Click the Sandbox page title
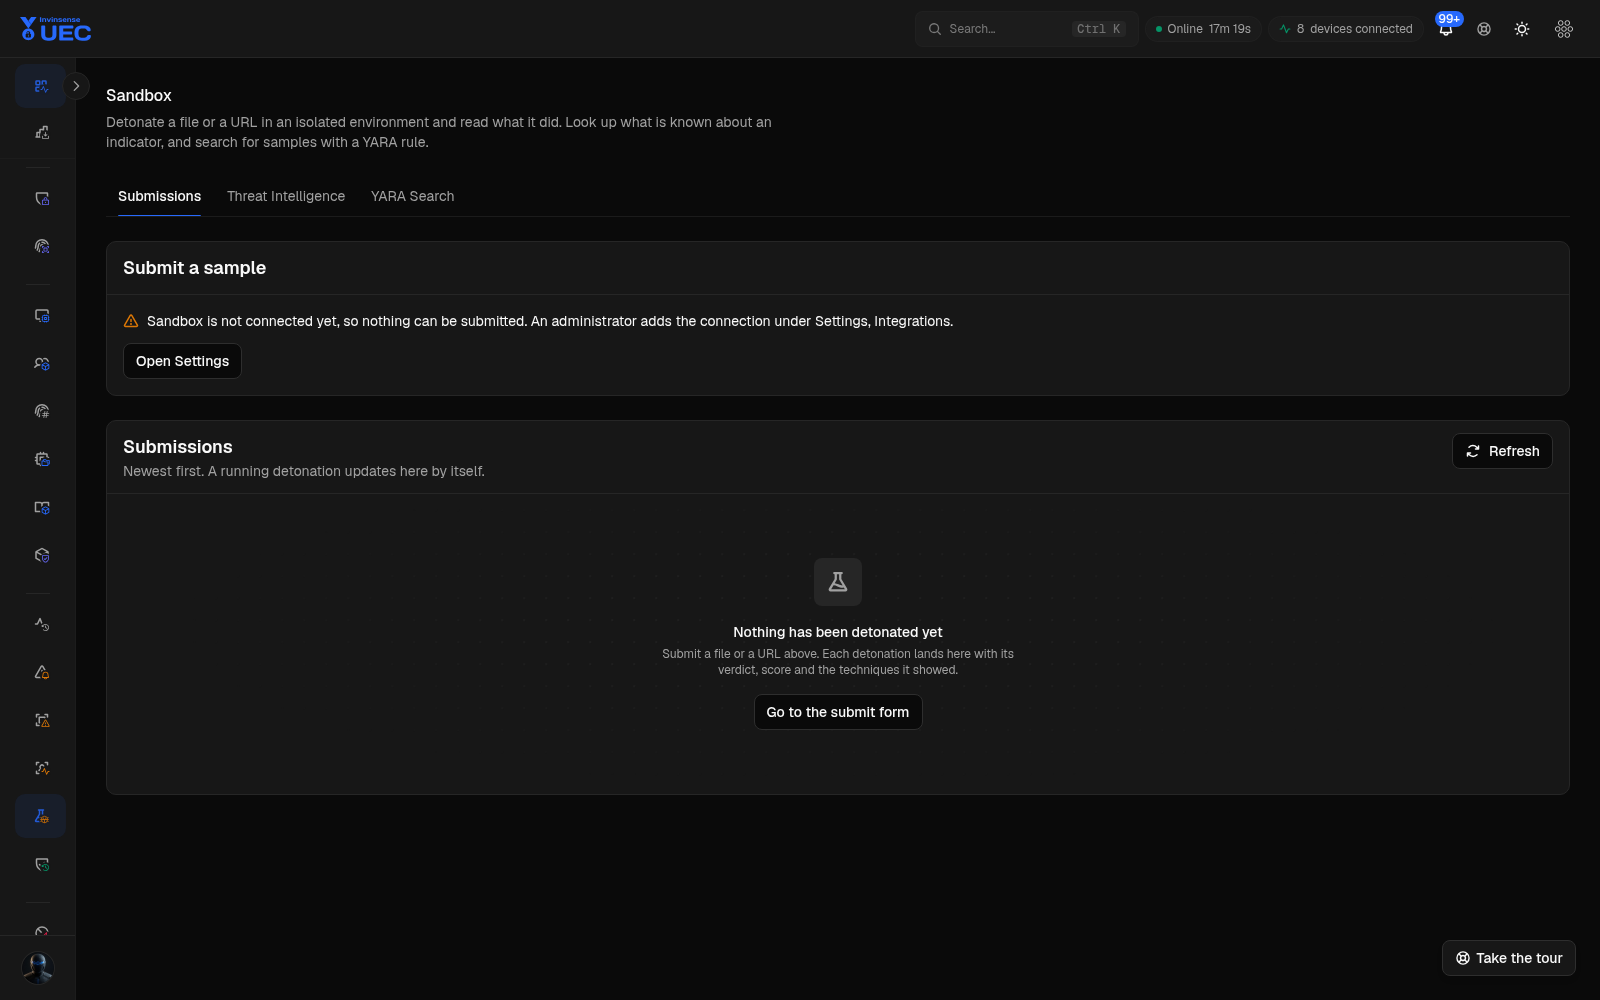Screen dimensions: 1600x1000 139,95
